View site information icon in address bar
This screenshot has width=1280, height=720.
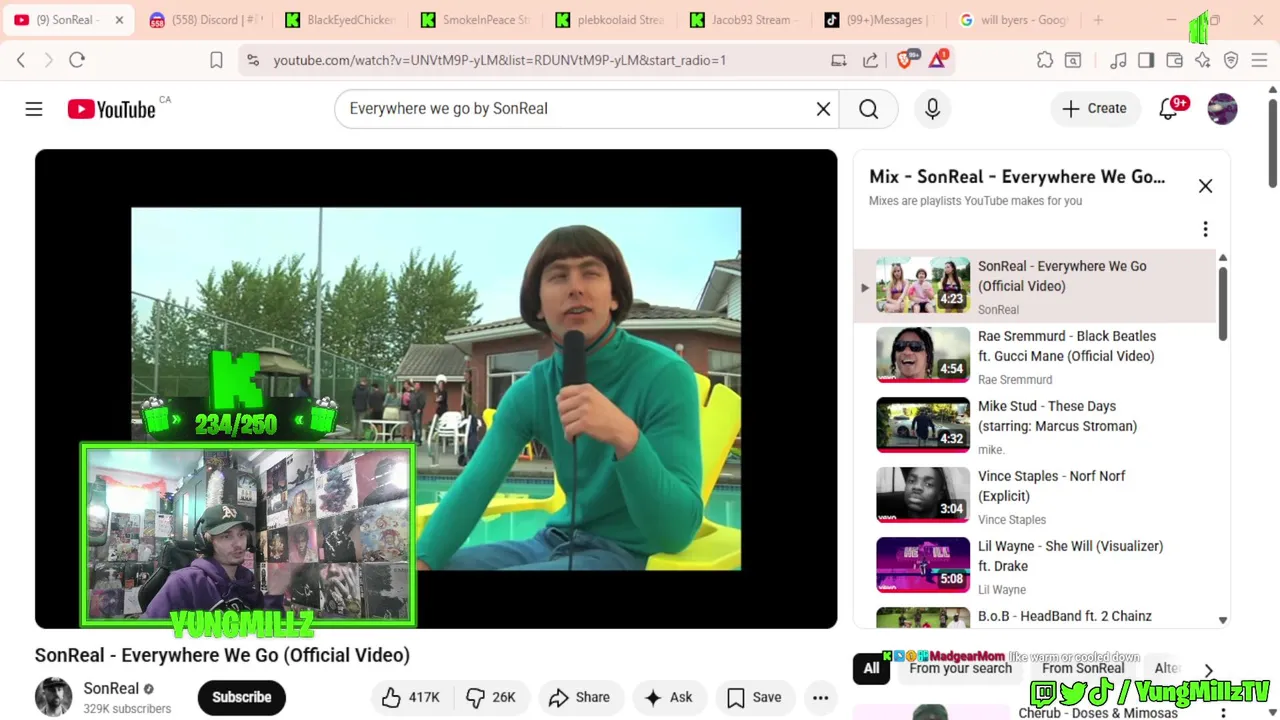(253, 60)
